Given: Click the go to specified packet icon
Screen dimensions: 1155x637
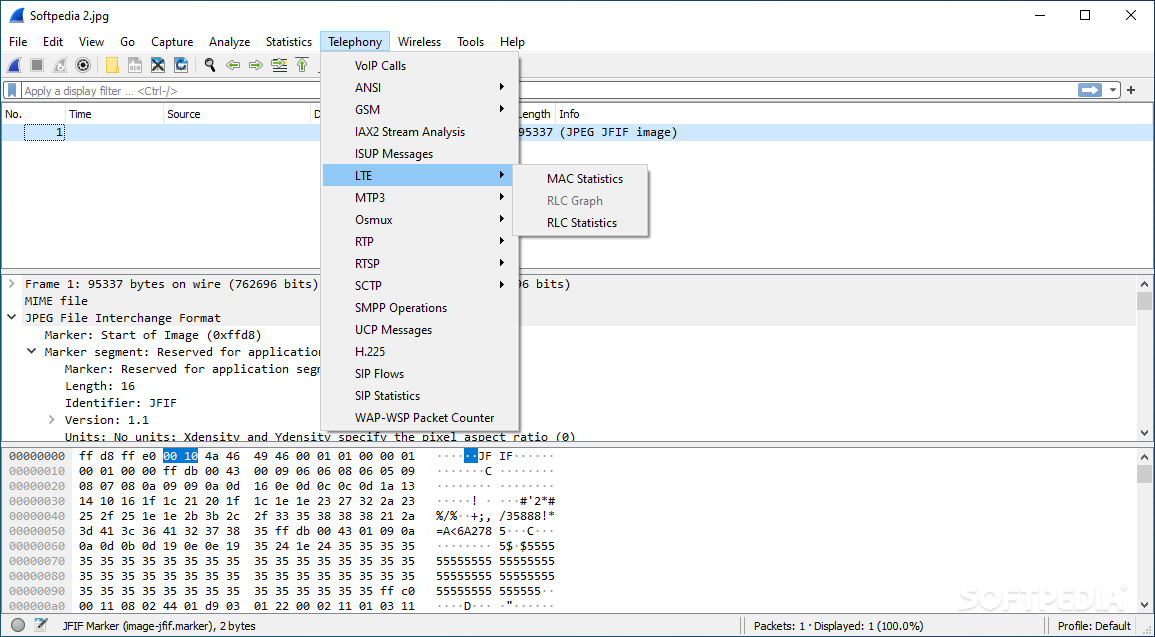Looking at the screenshot, I should (x=278, y=65).
